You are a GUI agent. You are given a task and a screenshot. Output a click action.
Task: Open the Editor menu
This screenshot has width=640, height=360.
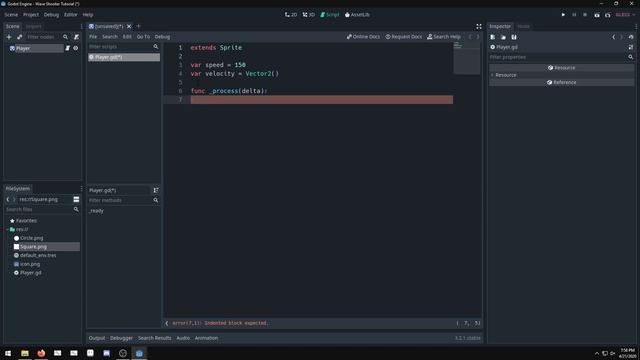(70, 15)
